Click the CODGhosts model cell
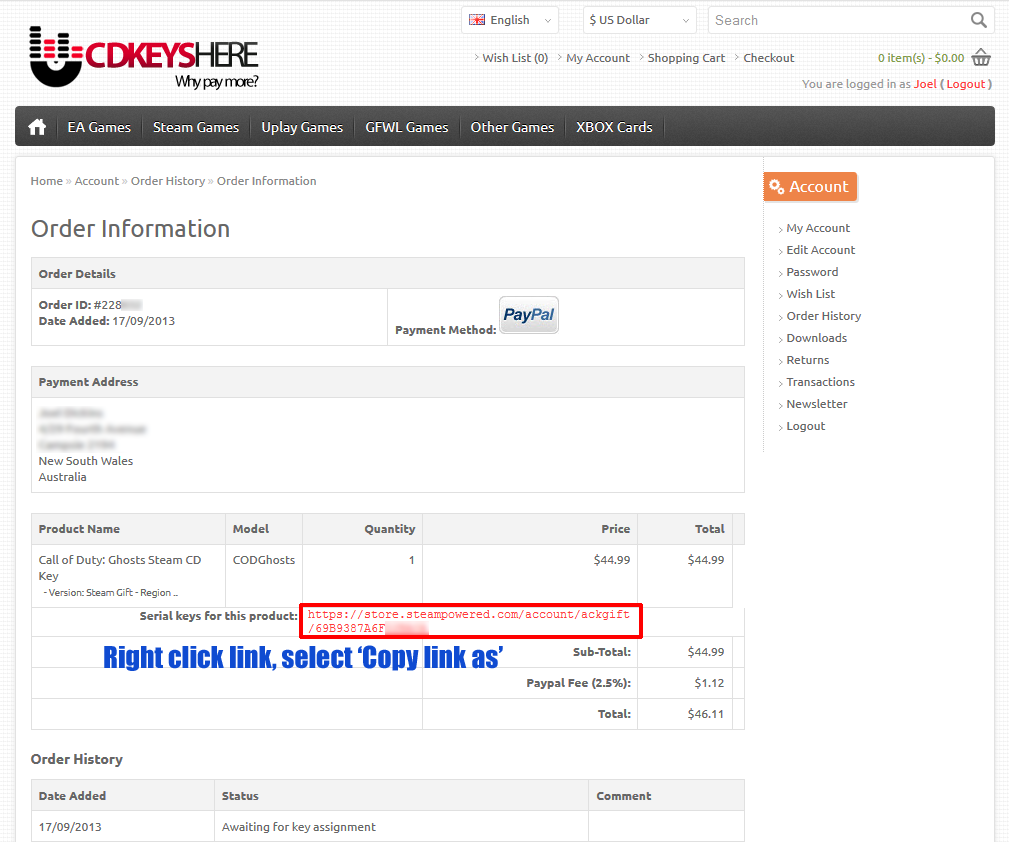The width and height of the screenshot is (1009, 842). click(264, 560)
